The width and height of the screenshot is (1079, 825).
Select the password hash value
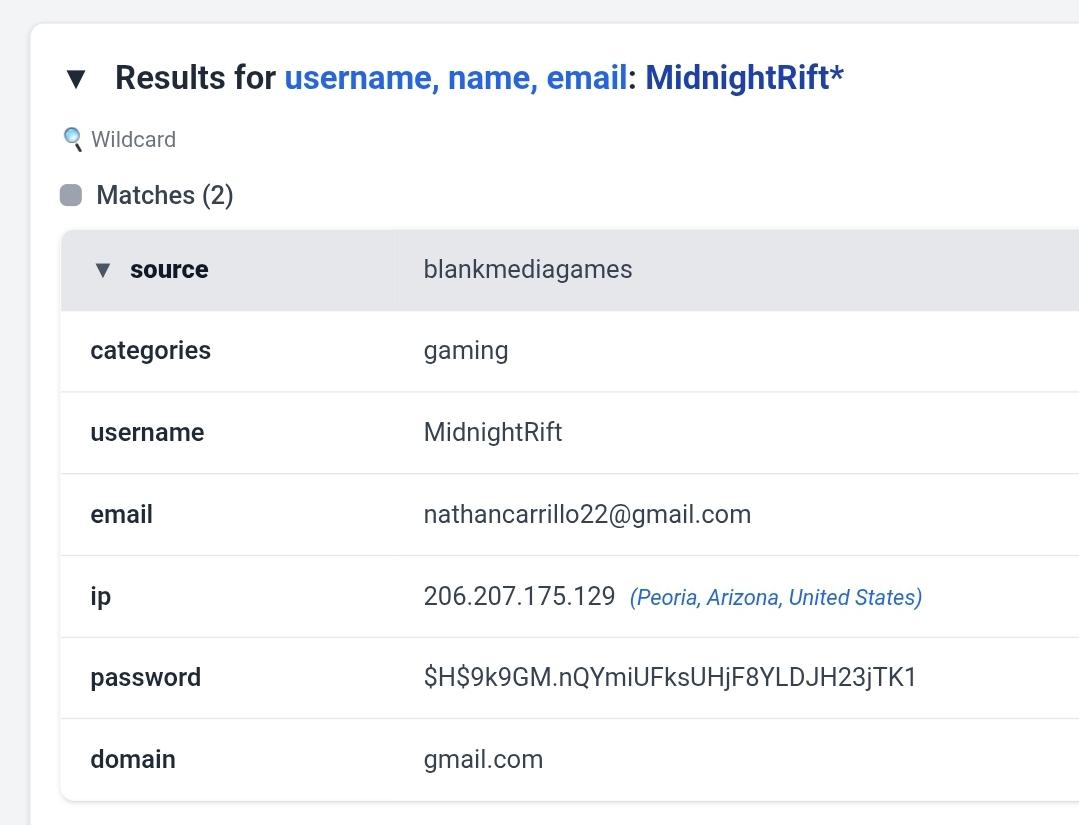(x=670, y=678)
